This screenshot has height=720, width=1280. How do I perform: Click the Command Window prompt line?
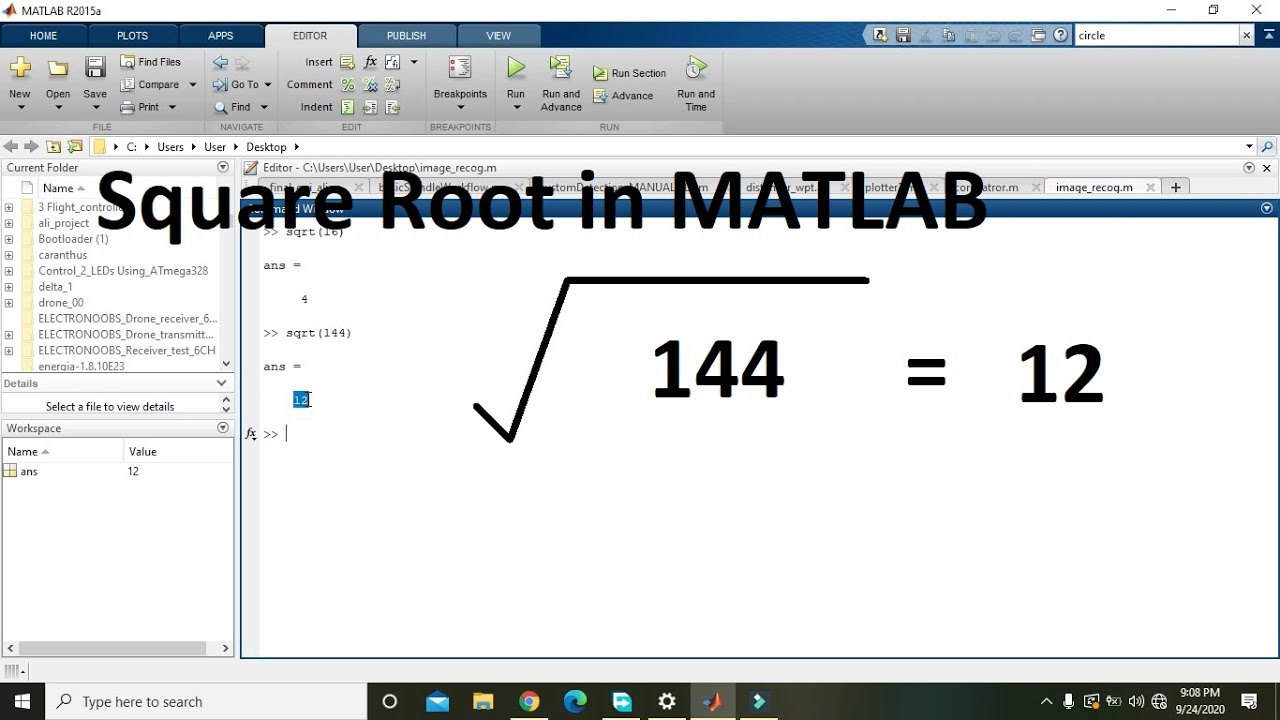(x=760, y=434)
